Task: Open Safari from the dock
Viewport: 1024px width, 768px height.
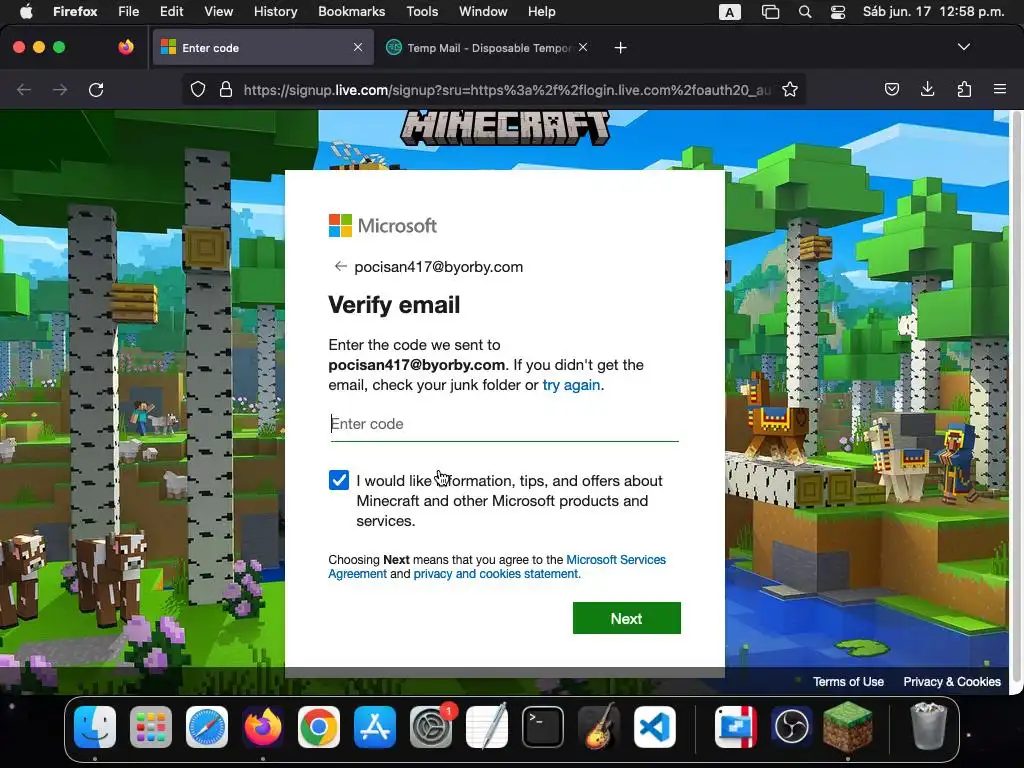Action: coord(207,726)
